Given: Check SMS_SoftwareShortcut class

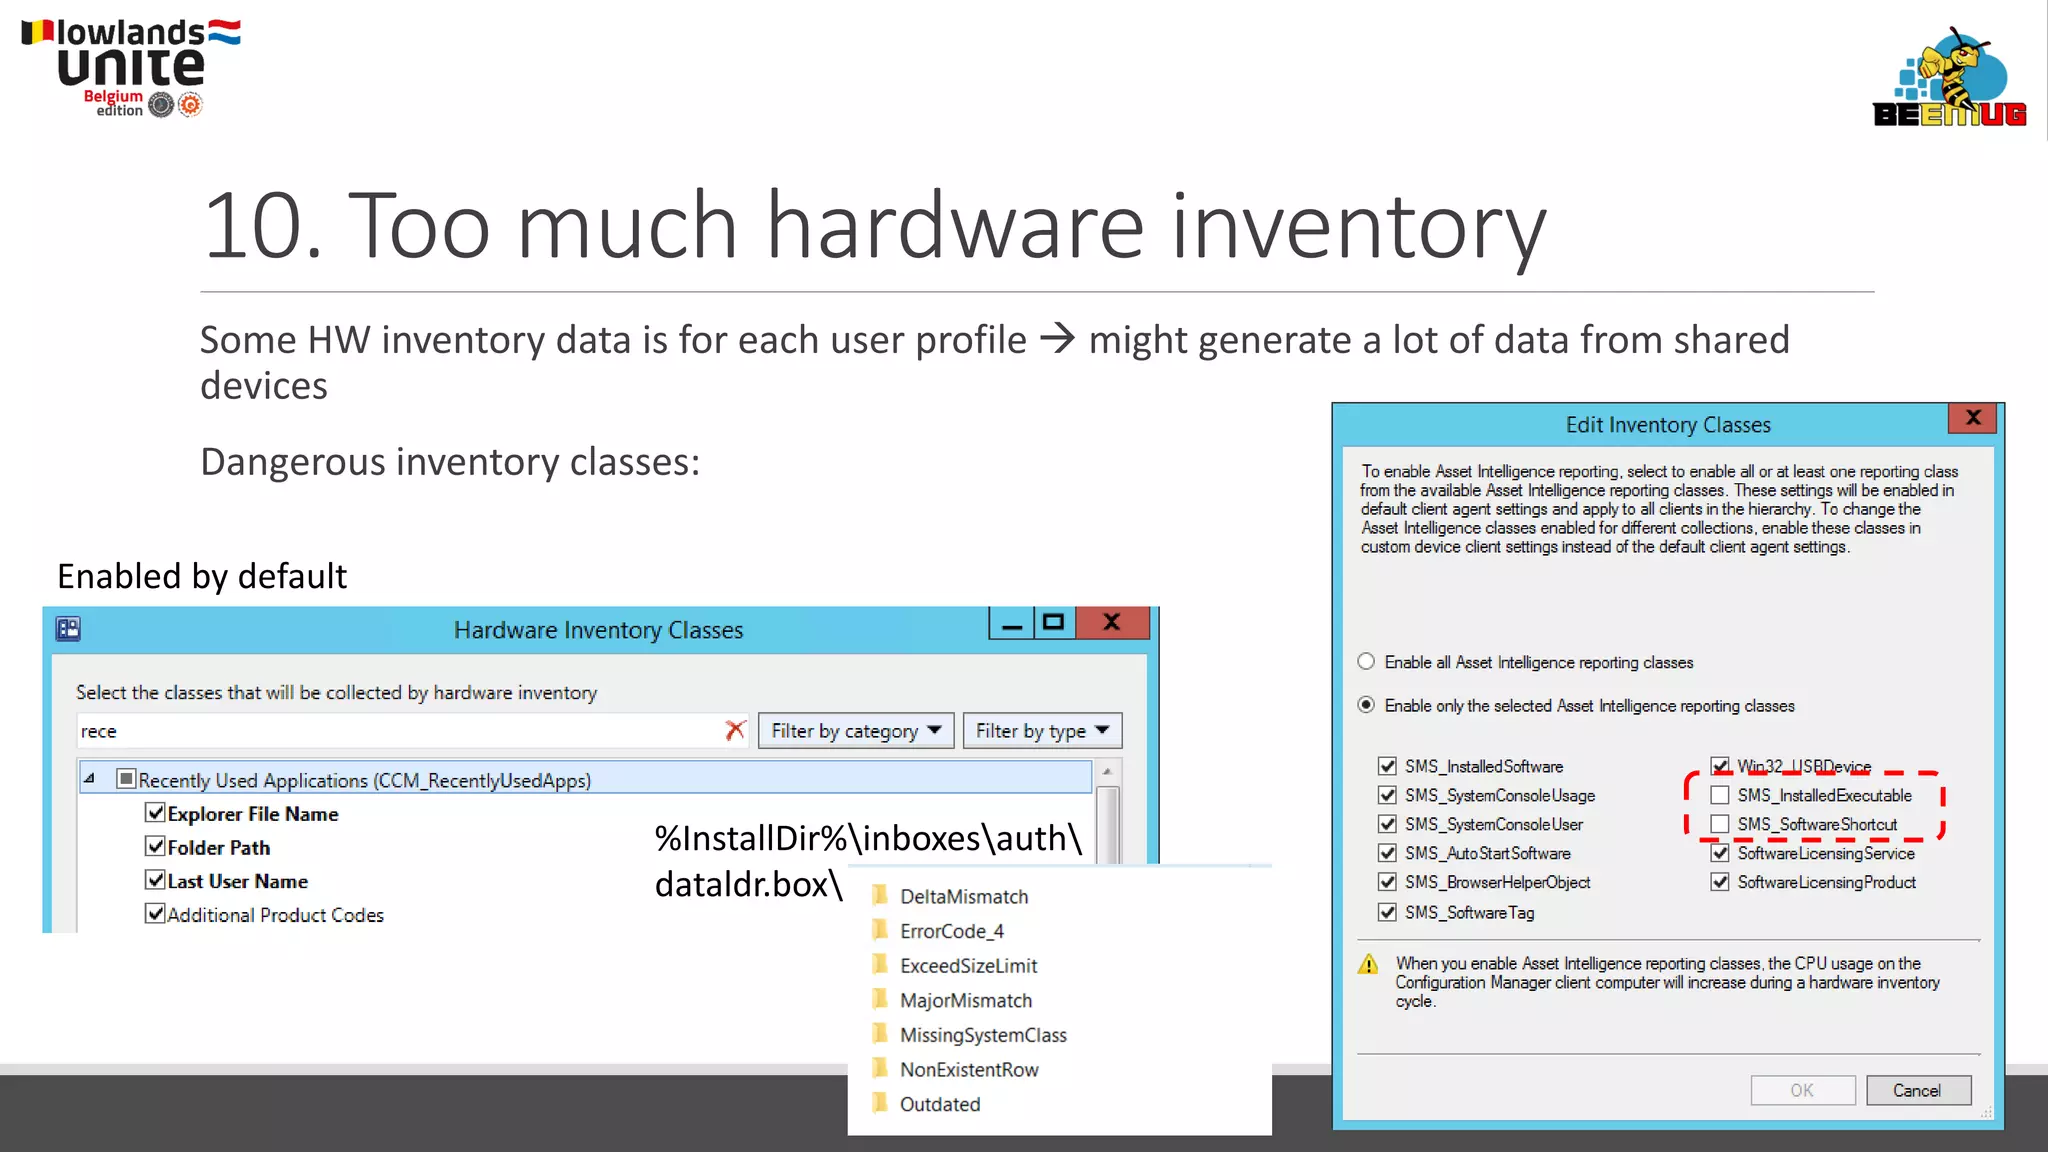Looking at the screenshot, I should 1720,824.
